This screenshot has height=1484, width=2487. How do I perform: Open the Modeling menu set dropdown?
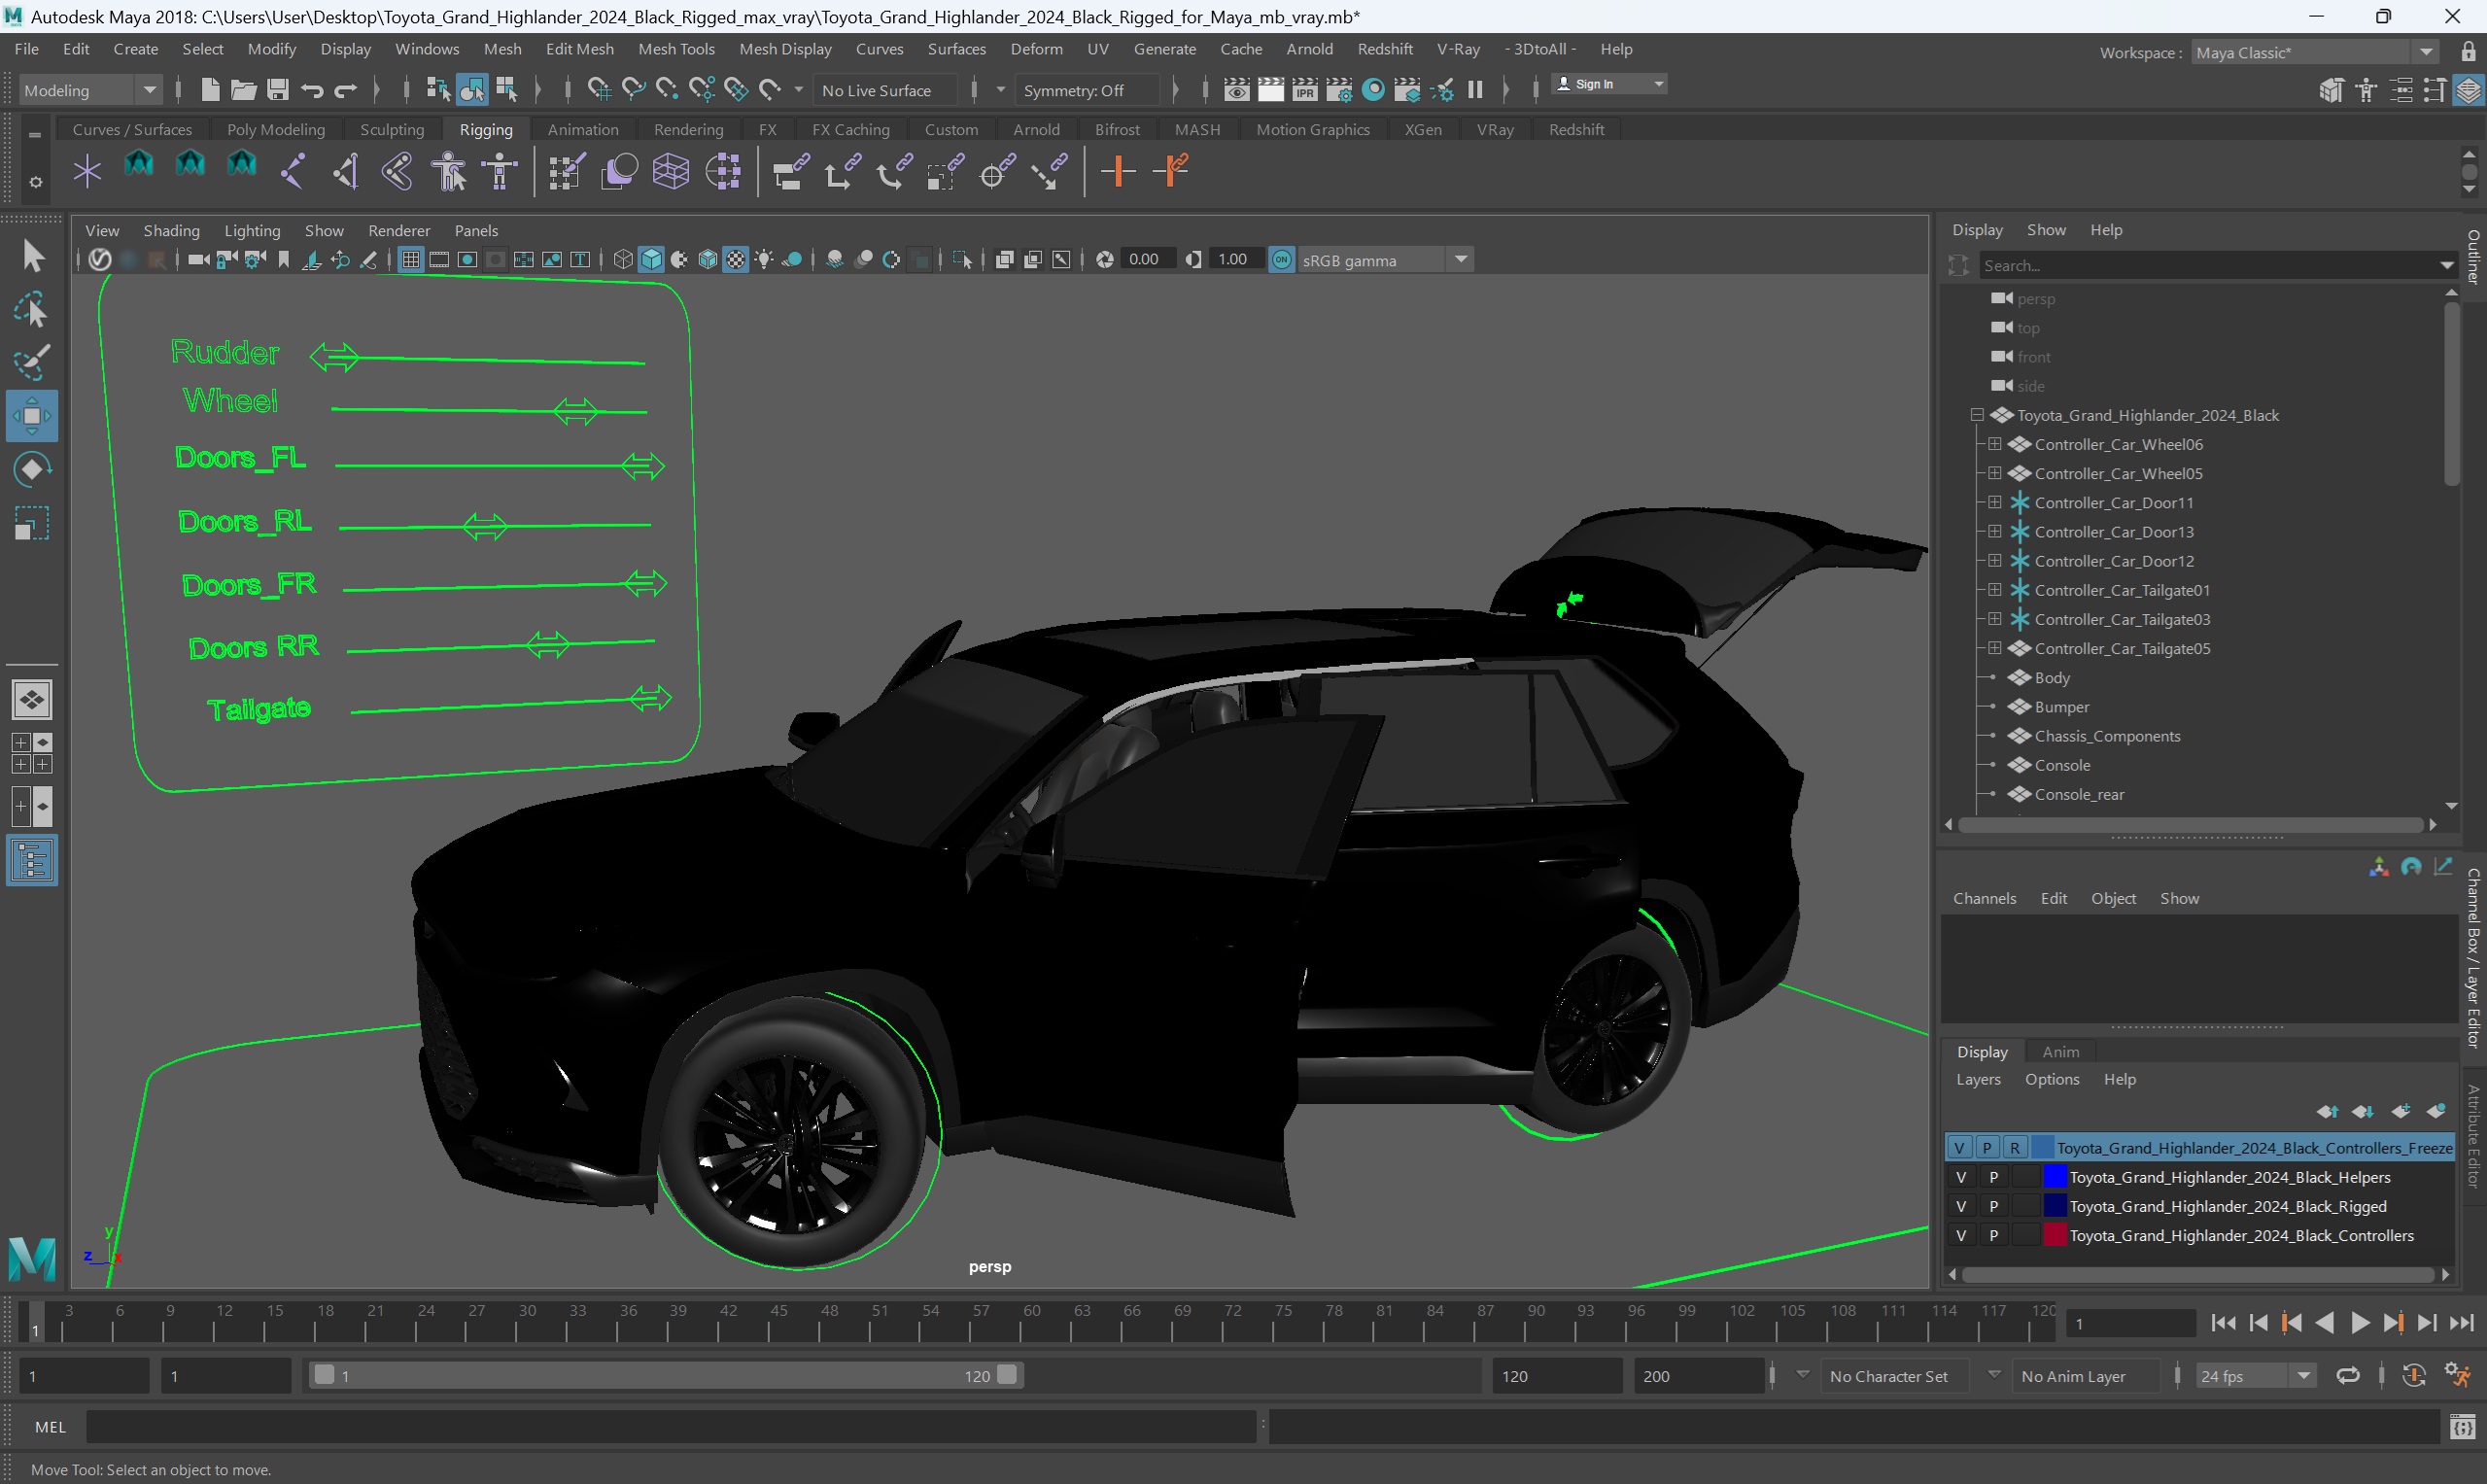90,90
